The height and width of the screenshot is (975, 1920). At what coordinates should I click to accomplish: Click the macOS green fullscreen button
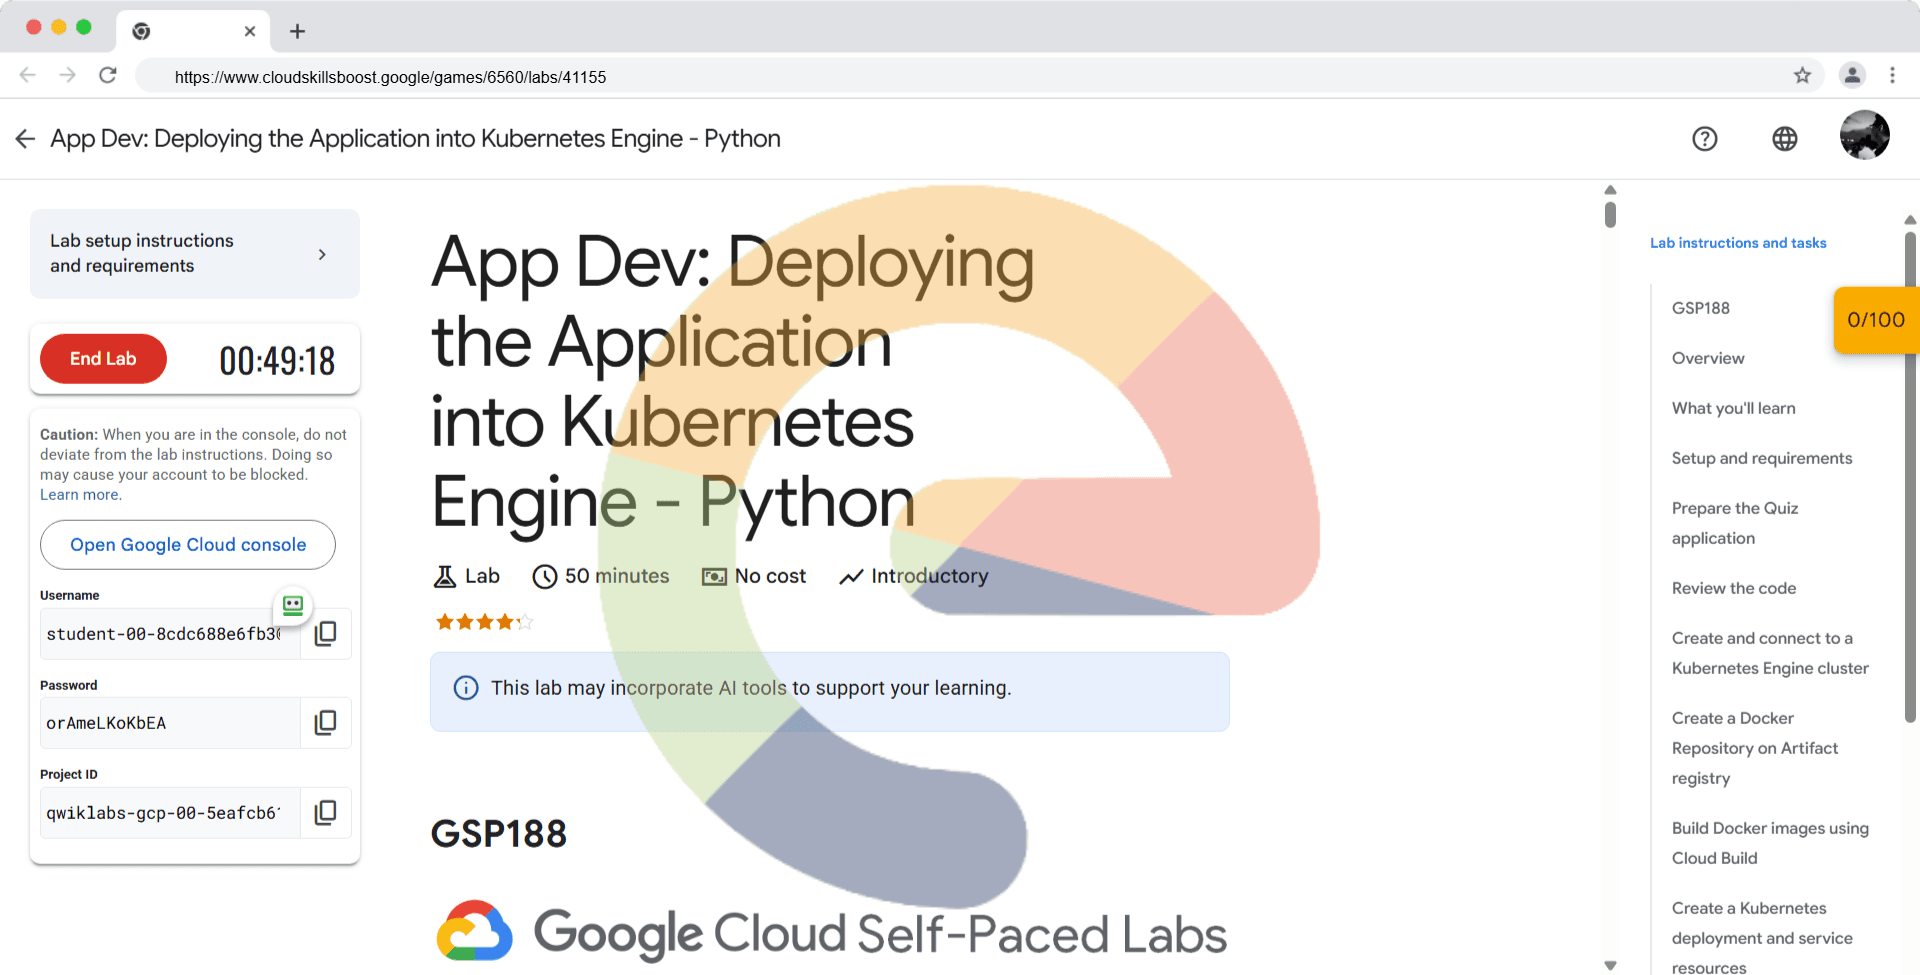click(x=84, y=27)
